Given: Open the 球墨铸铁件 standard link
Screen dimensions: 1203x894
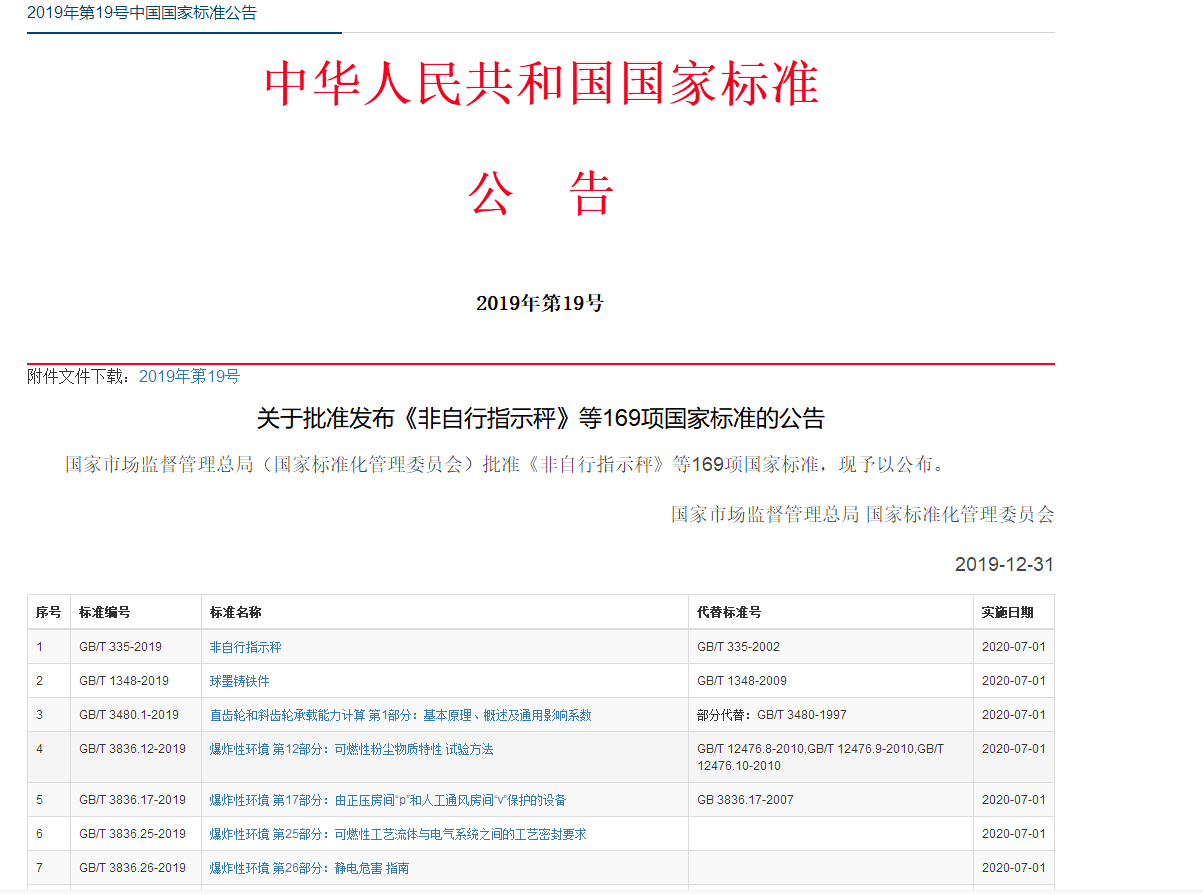Looking at the screenshot, I should click(x=239, y=681).
